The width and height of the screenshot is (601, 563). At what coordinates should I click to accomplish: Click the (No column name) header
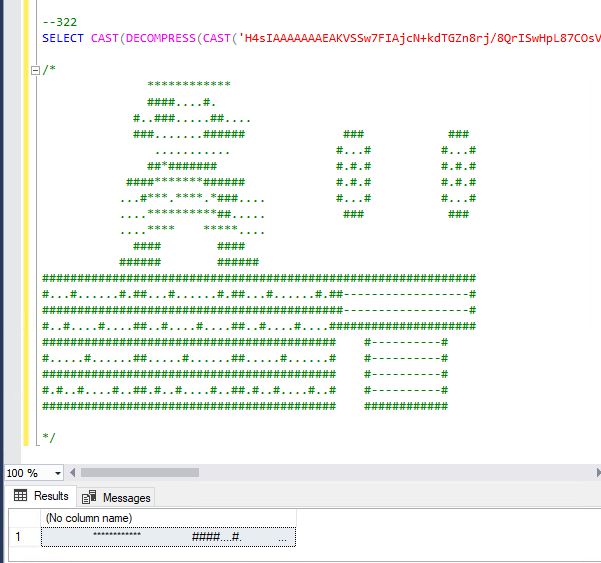point(168,518)
